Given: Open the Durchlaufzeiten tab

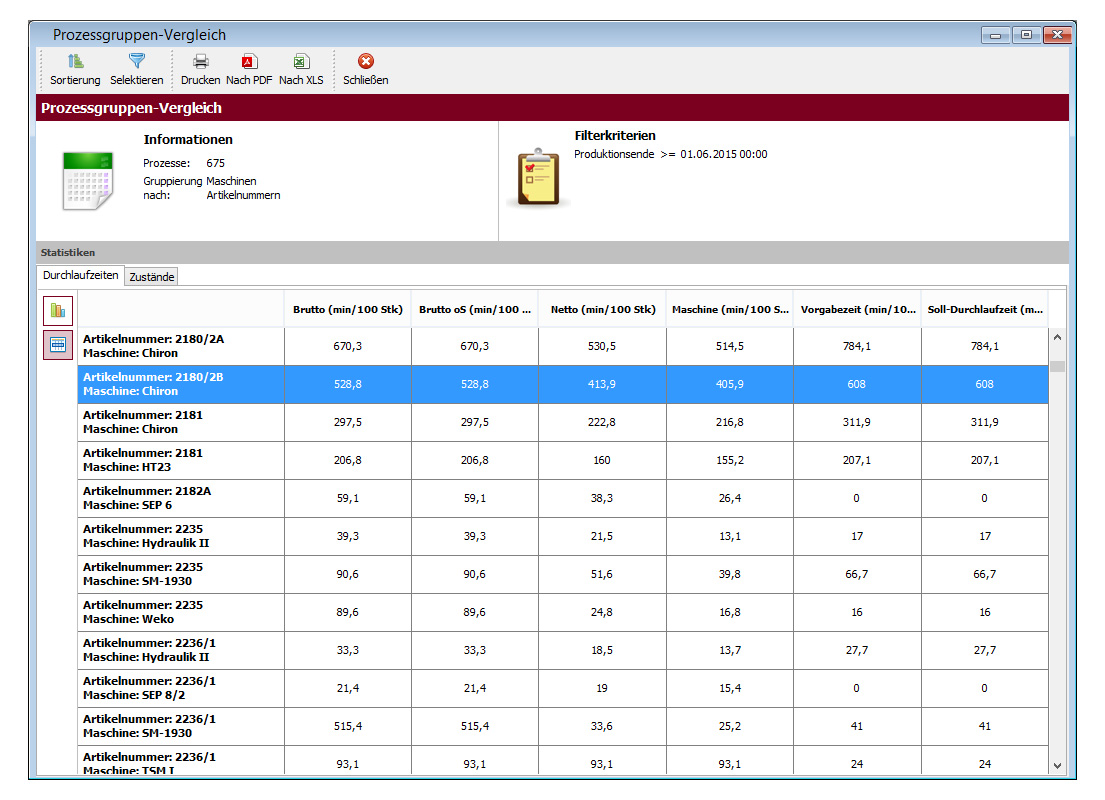Looking at the screenshot, I should (80, 275).
